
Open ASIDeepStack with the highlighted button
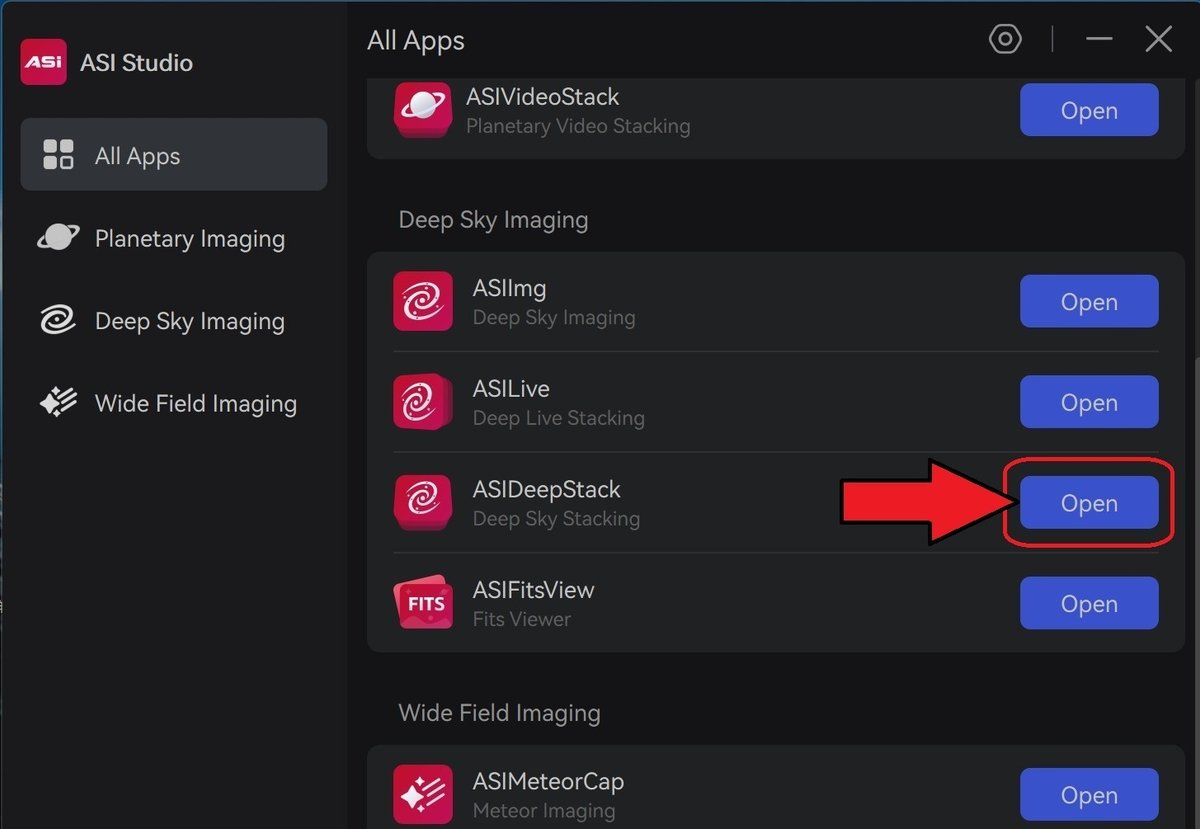point(1088,503)
